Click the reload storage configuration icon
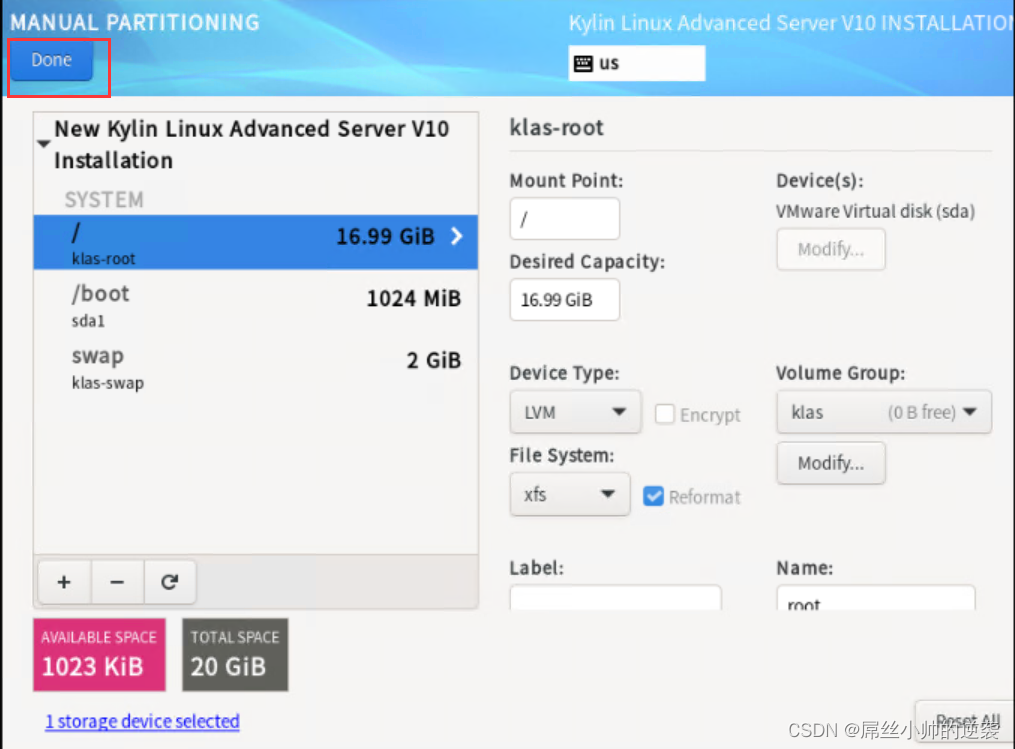This screenshot has width=1015, height=749. coord(169,582)
